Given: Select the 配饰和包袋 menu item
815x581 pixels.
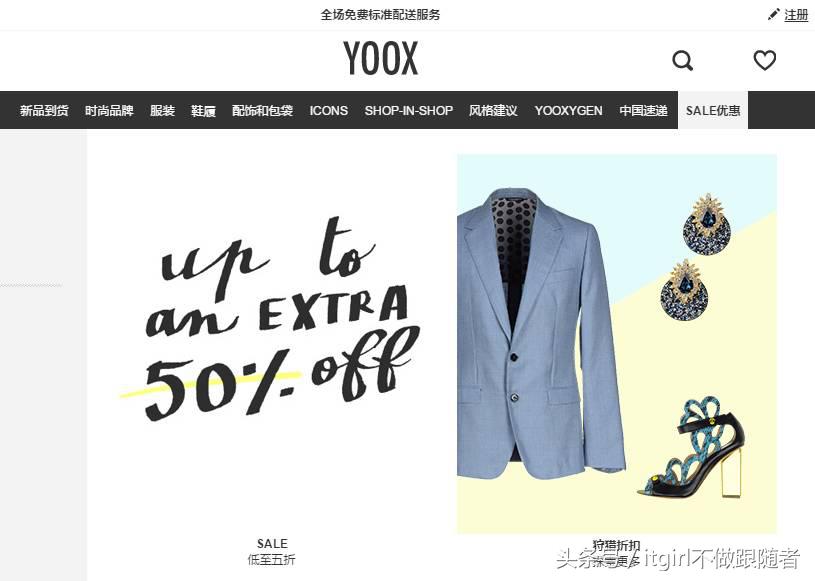Looking at the screenshot, I should click(262, 111).
